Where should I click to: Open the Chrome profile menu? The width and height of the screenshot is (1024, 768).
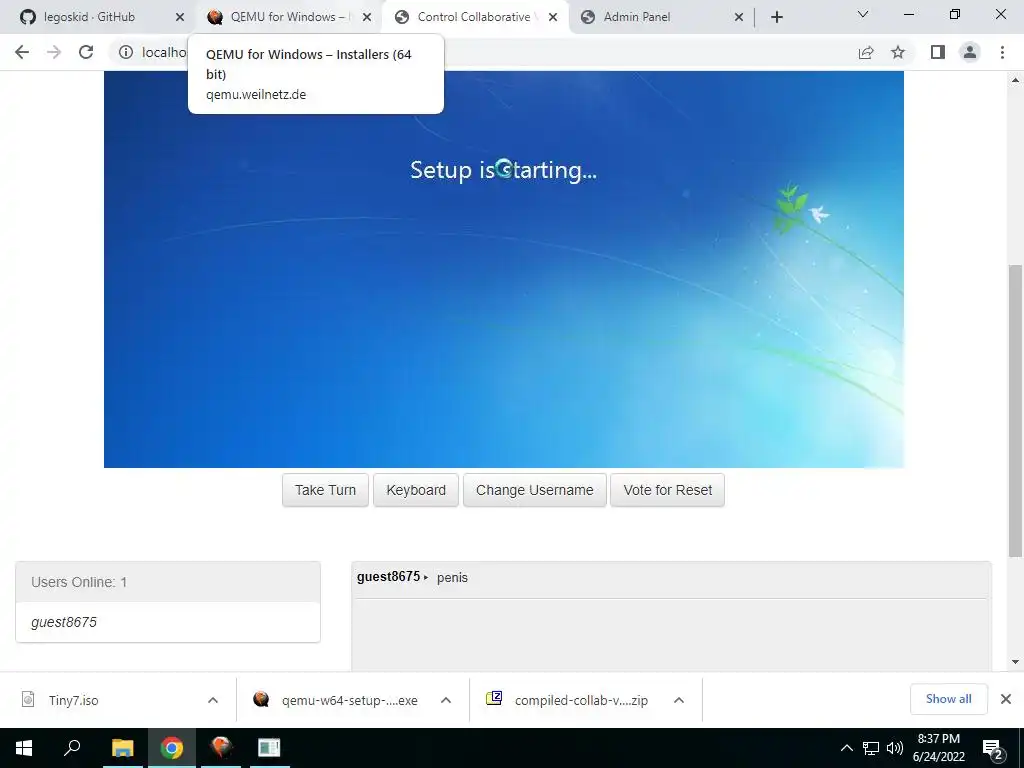tap(970, 52)
